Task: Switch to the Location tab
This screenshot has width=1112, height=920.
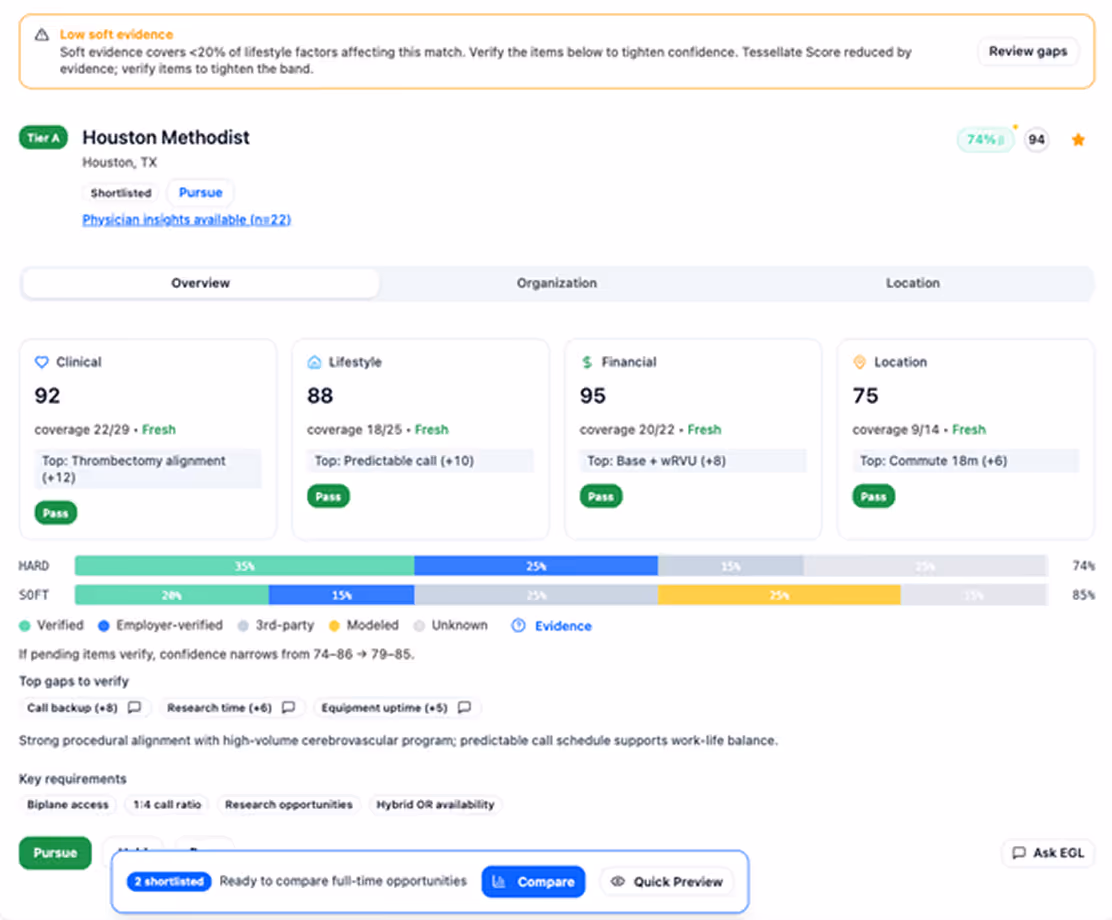Action: tap(913, 283)
